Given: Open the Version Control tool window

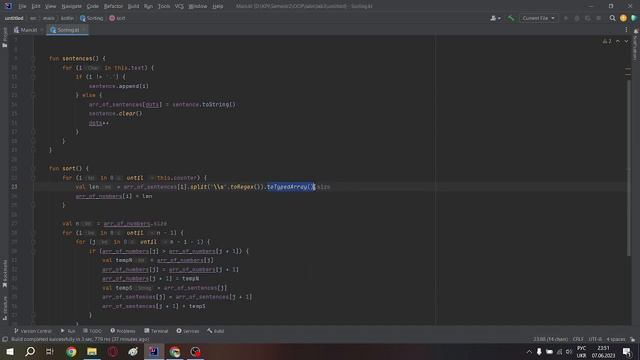Looking at the screenshot, I should (33, 331).
